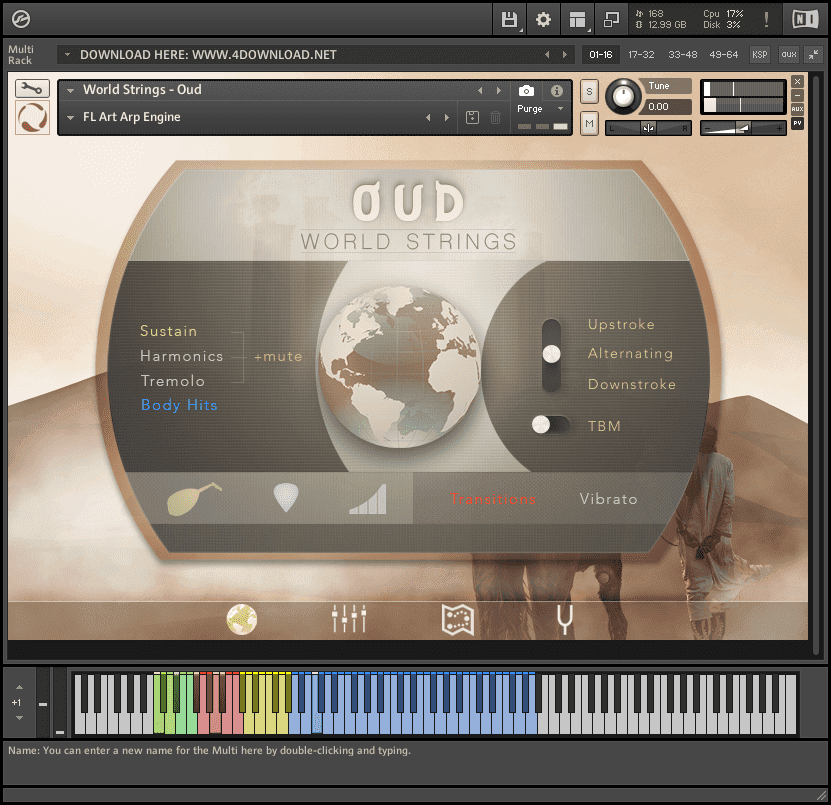The height and width of the screenshot is (805, 831).
Task: Open the workspace layout panel icon
Action: (577, 20)
